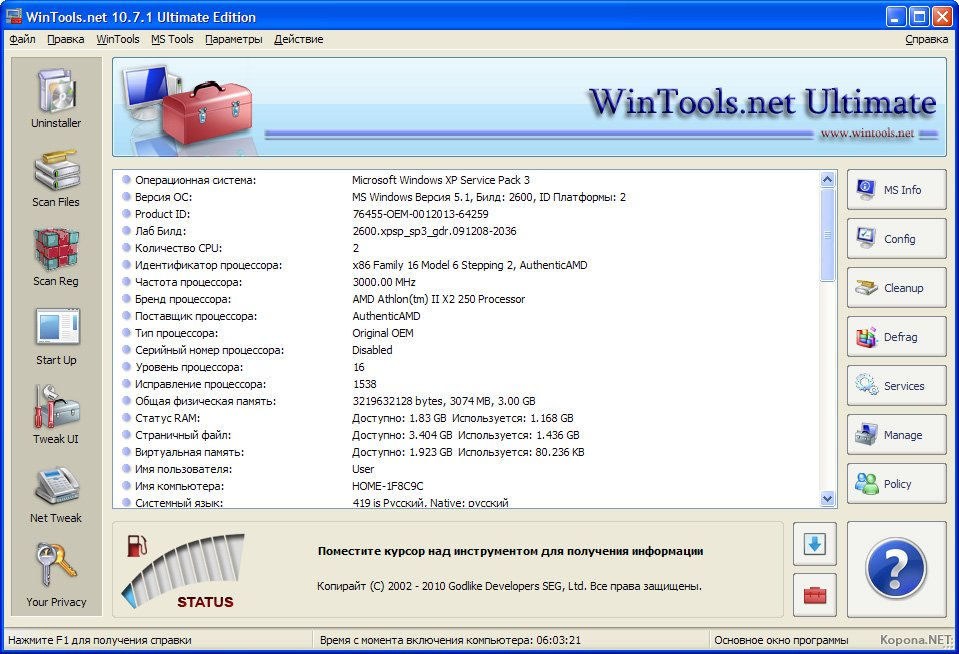Select the Версия ОС row
The width and height of the screenshot is (959, 654).
click(x=466, y=197)
